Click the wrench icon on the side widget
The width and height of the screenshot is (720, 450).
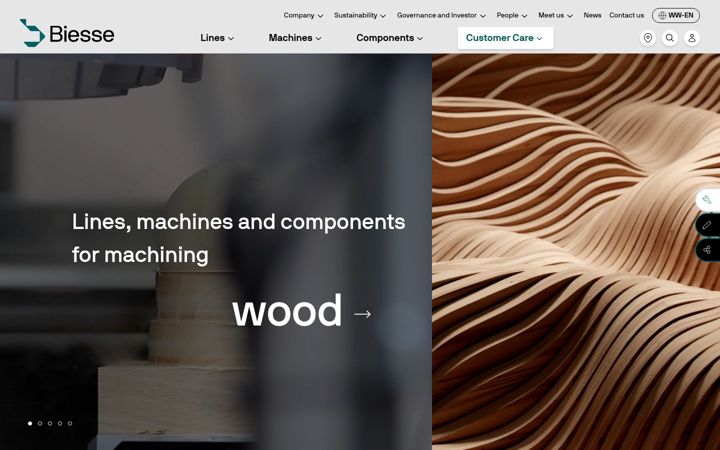(x=707, y=200)
